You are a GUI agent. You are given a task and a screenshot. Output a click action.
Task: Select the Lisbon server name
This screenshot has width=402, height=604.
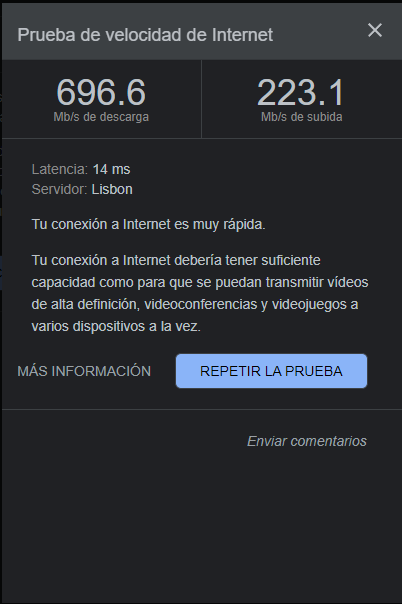(x=112, y=189)
